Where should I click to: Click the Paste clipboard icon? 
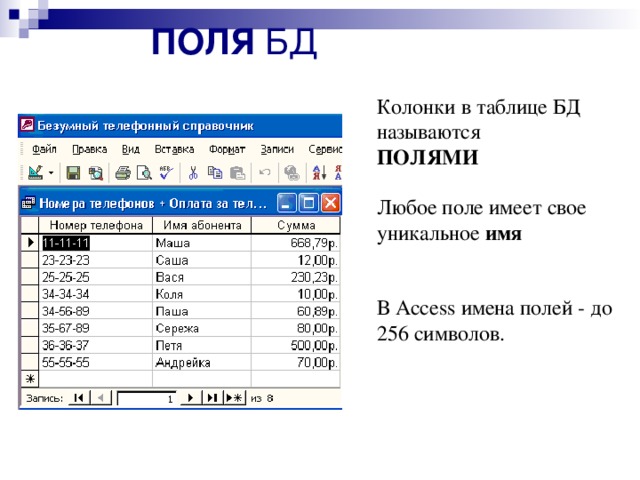point(238,173)
